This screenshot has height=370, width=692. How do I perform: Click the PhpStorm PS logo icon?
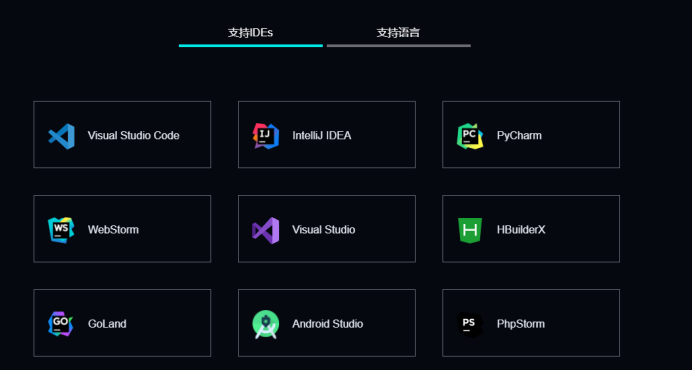(470, 325)
